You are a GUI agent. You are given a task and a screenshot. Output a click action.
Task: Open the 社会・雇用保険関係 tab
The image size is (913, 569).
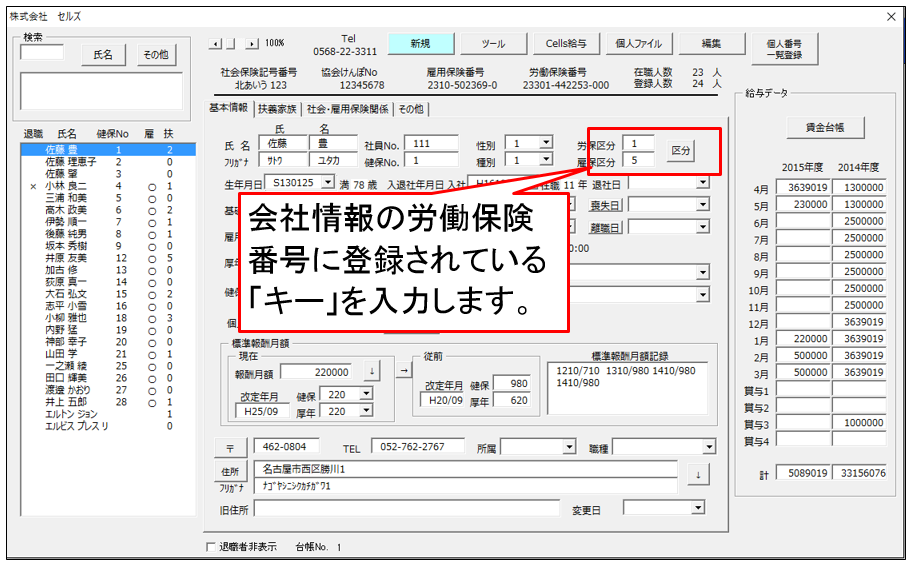348,109
